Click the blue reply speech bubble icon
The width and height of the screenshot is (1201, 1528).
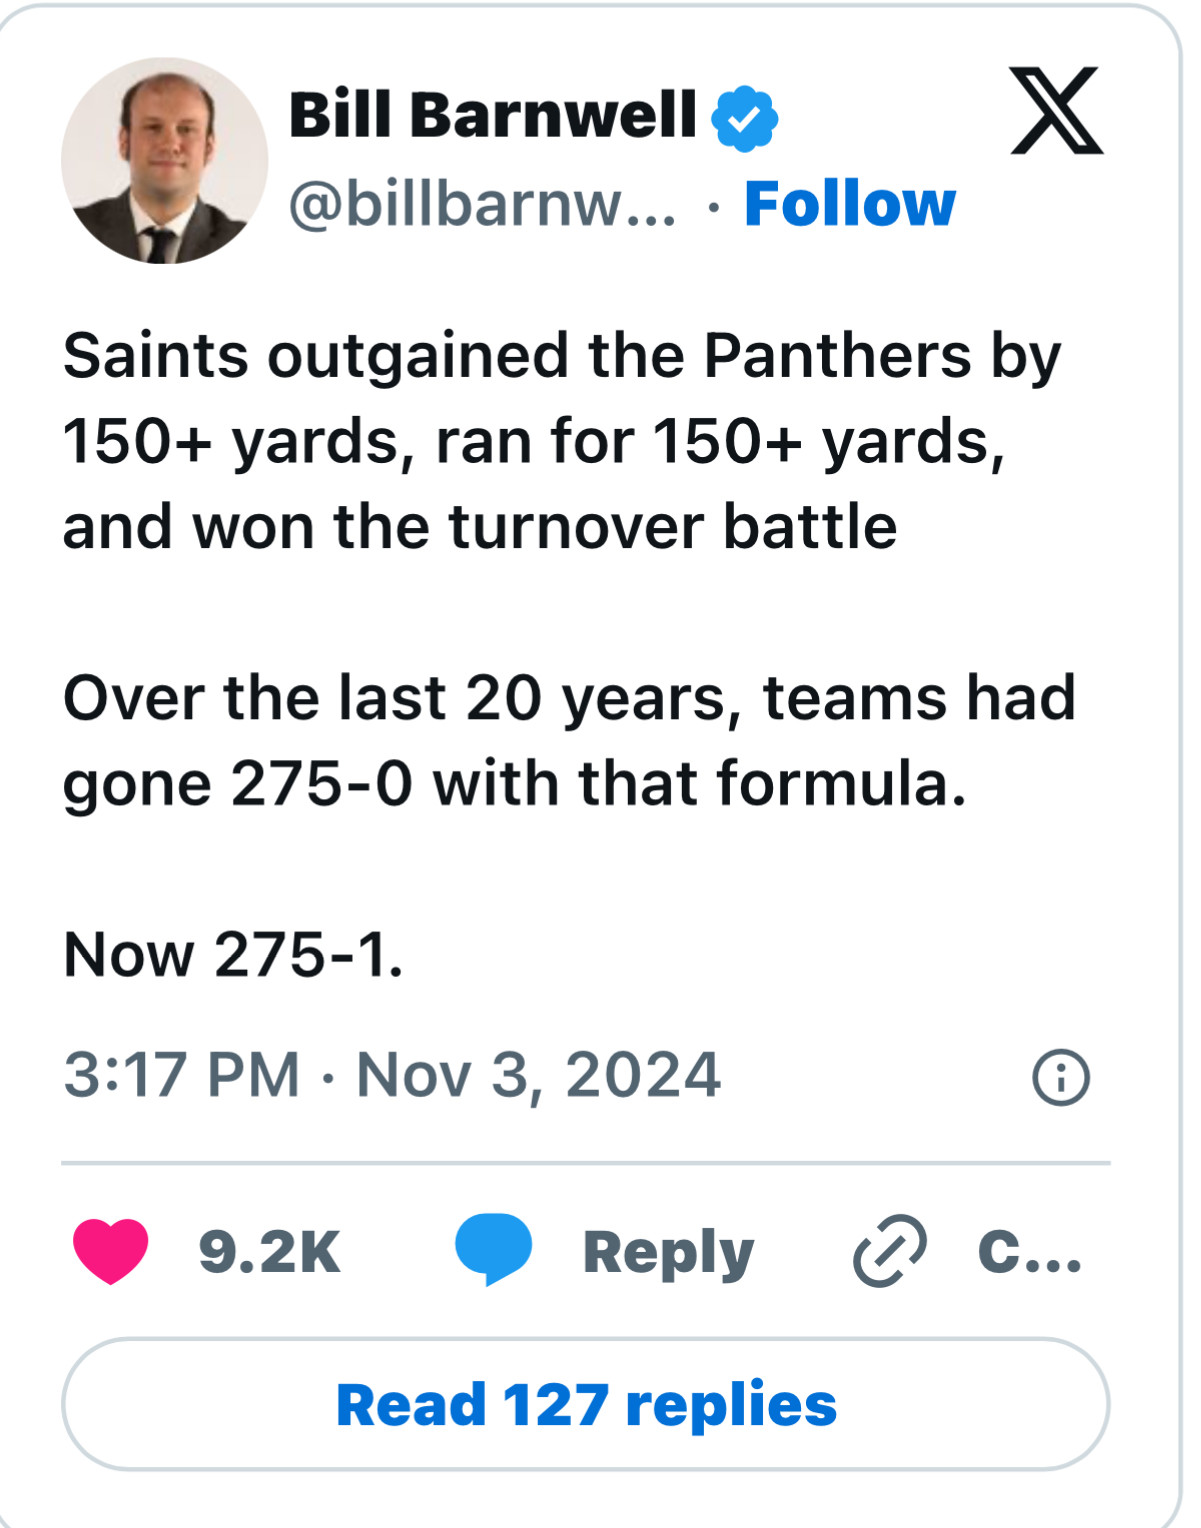click(x=493, y=1248)
